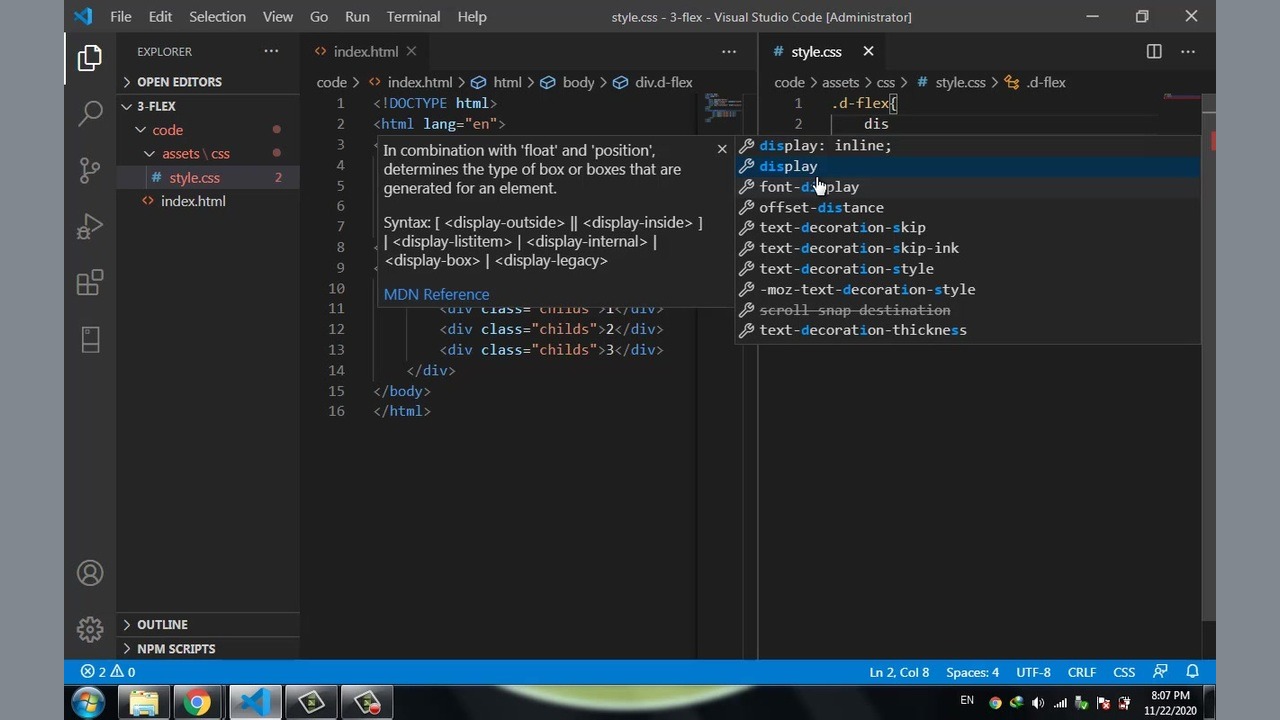Switch to the index.html tab
This screenshot has height=720, width=1280.
click(x=365, y=52)
